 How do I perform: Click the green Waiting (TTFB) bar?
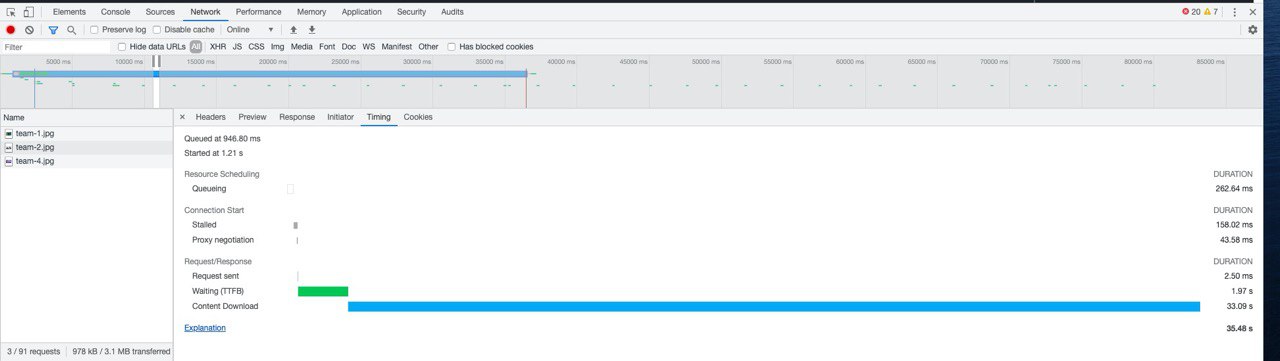click(323, 291)
